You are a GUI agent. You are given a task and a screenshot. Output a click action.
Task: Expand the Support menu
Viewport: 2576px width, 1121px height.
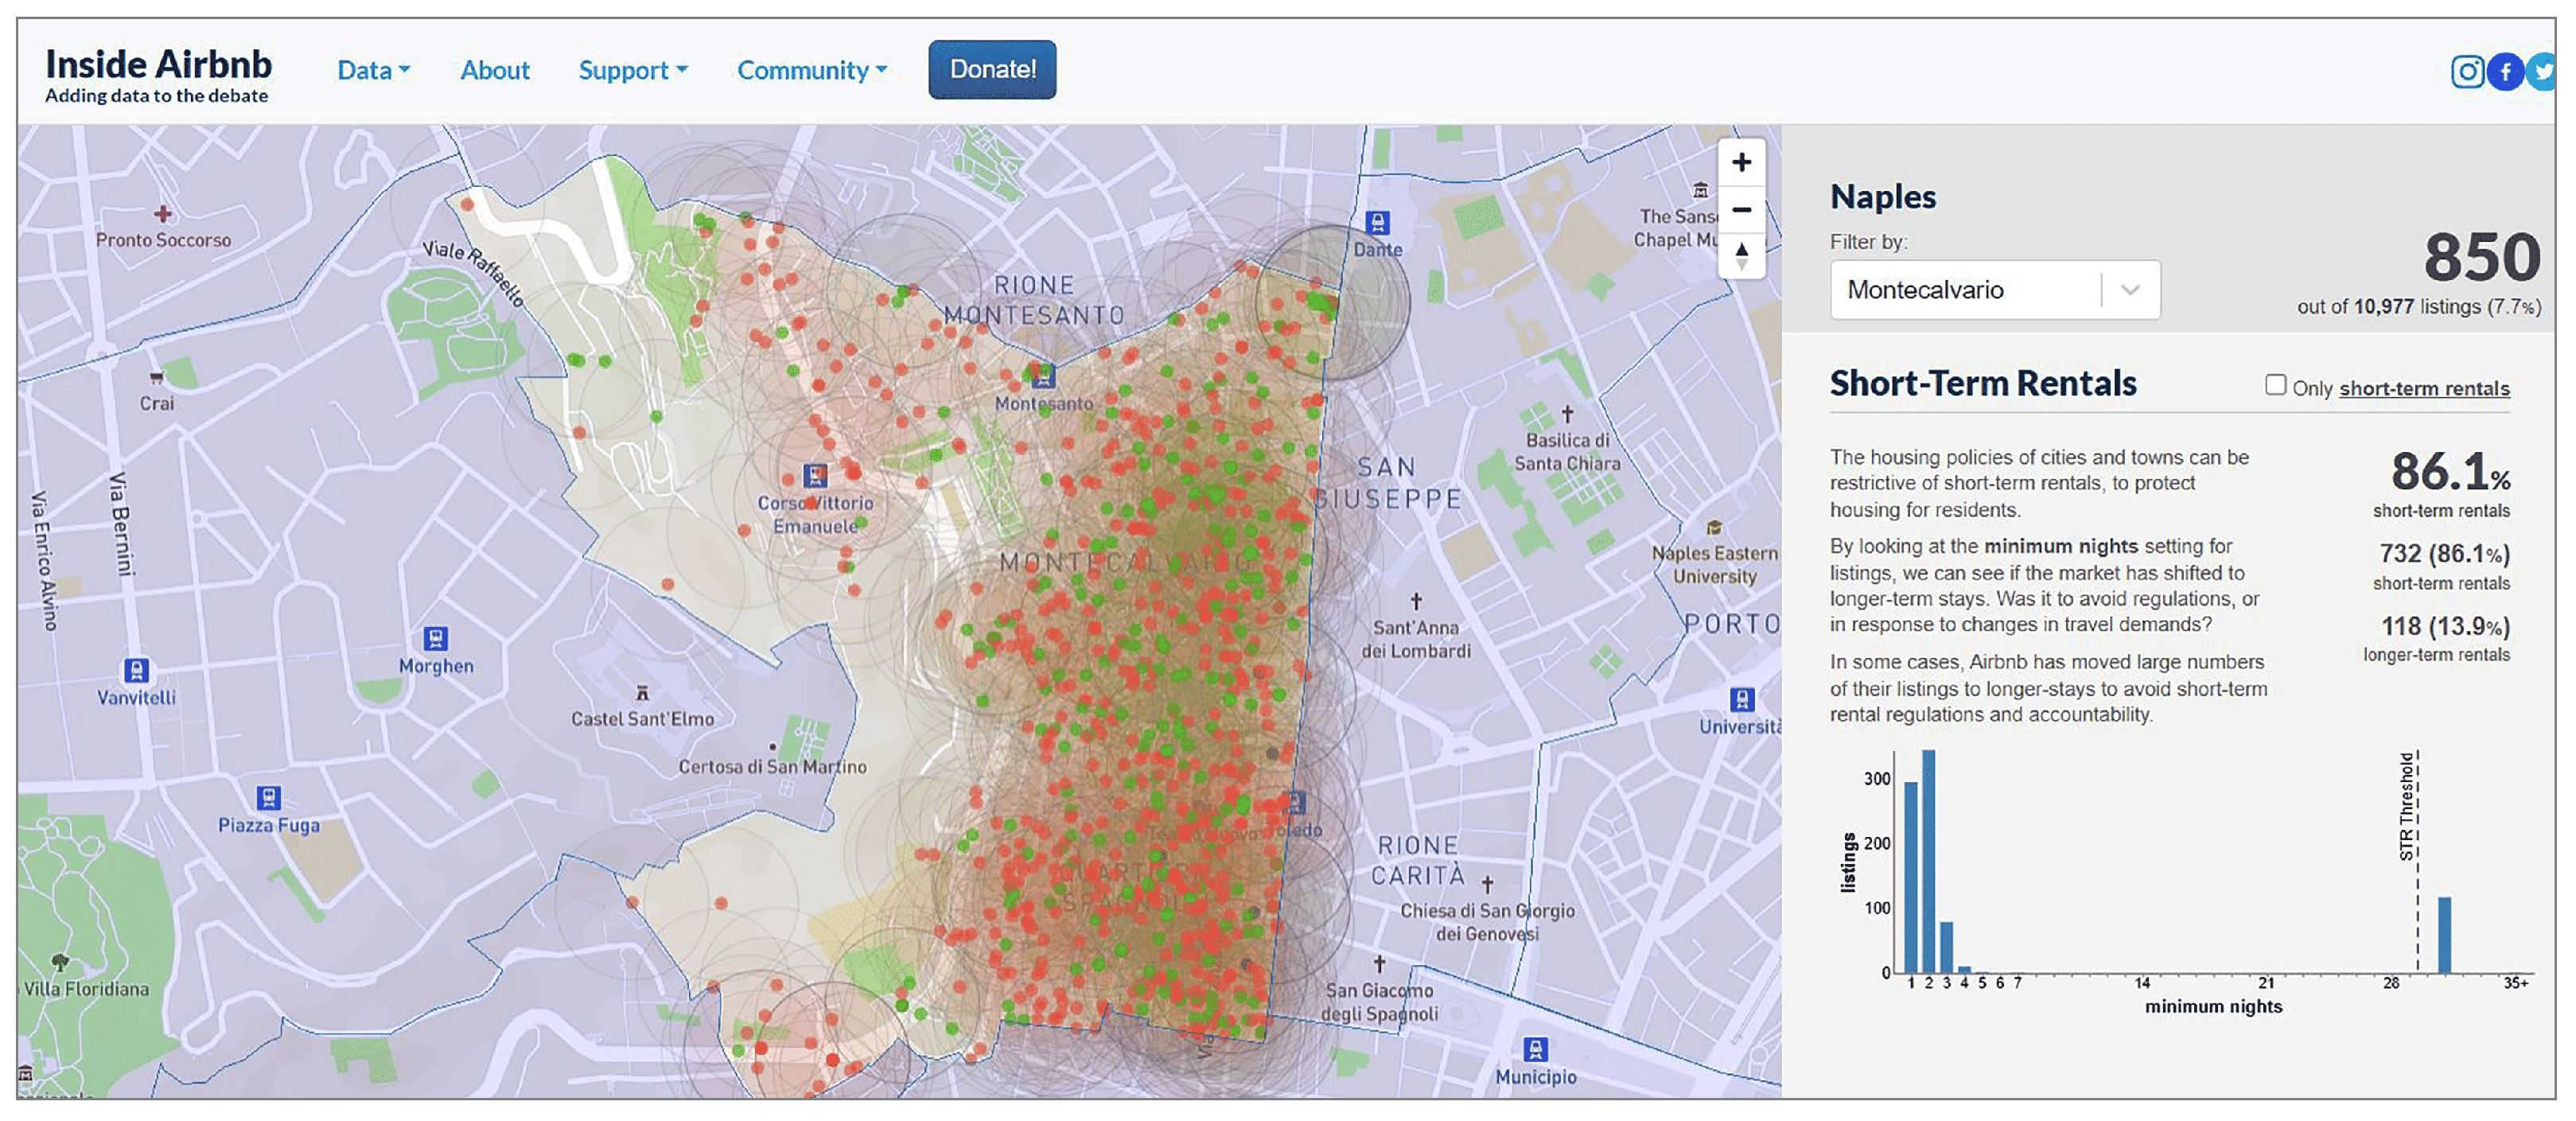[632, 70]
